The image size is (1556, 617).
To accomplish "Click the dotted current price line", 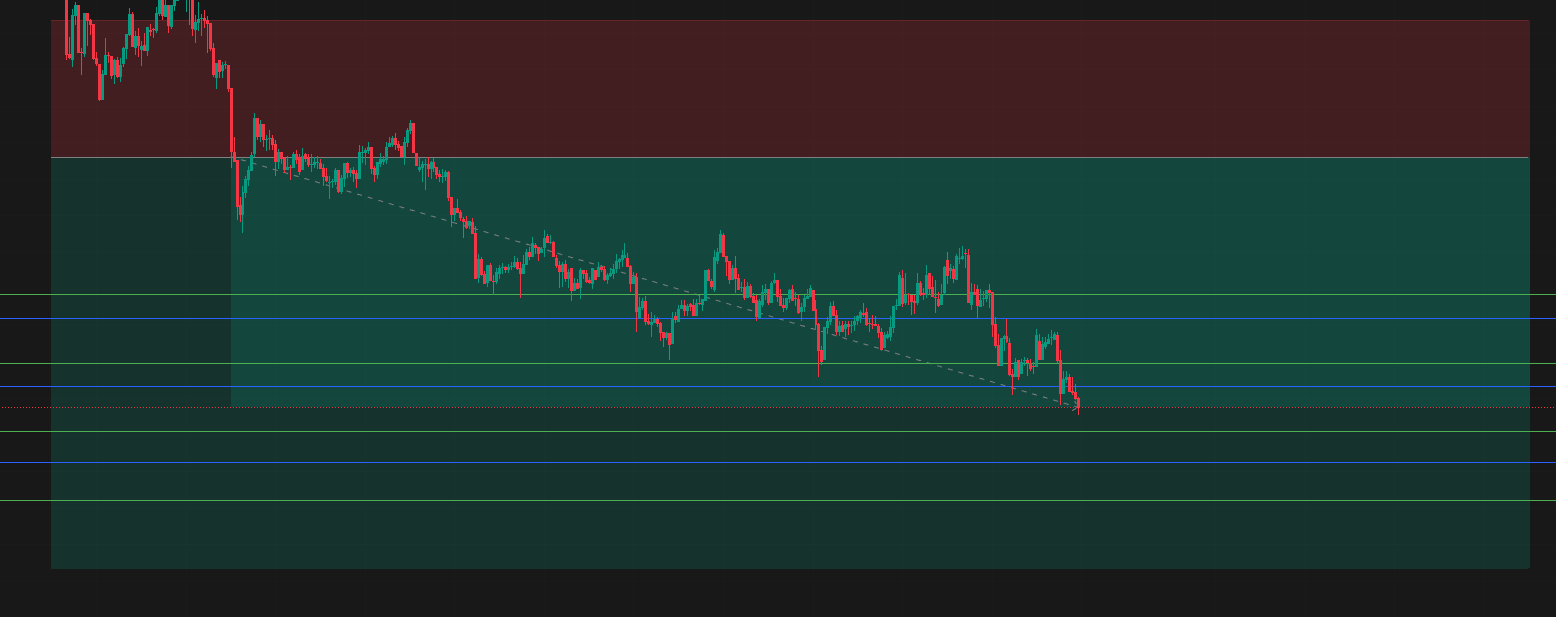I will (1300, 407).
